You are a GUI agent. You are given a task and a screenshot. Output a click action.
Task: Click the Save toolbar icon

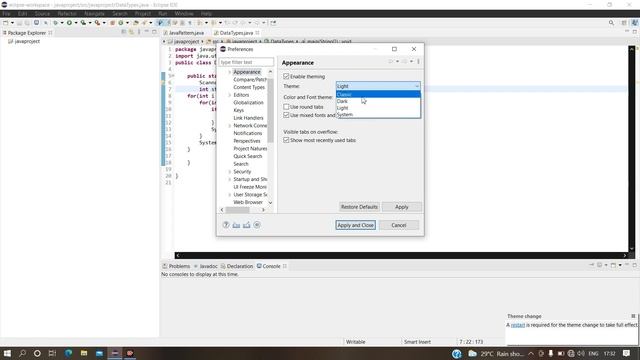click(x=19, y=23)
